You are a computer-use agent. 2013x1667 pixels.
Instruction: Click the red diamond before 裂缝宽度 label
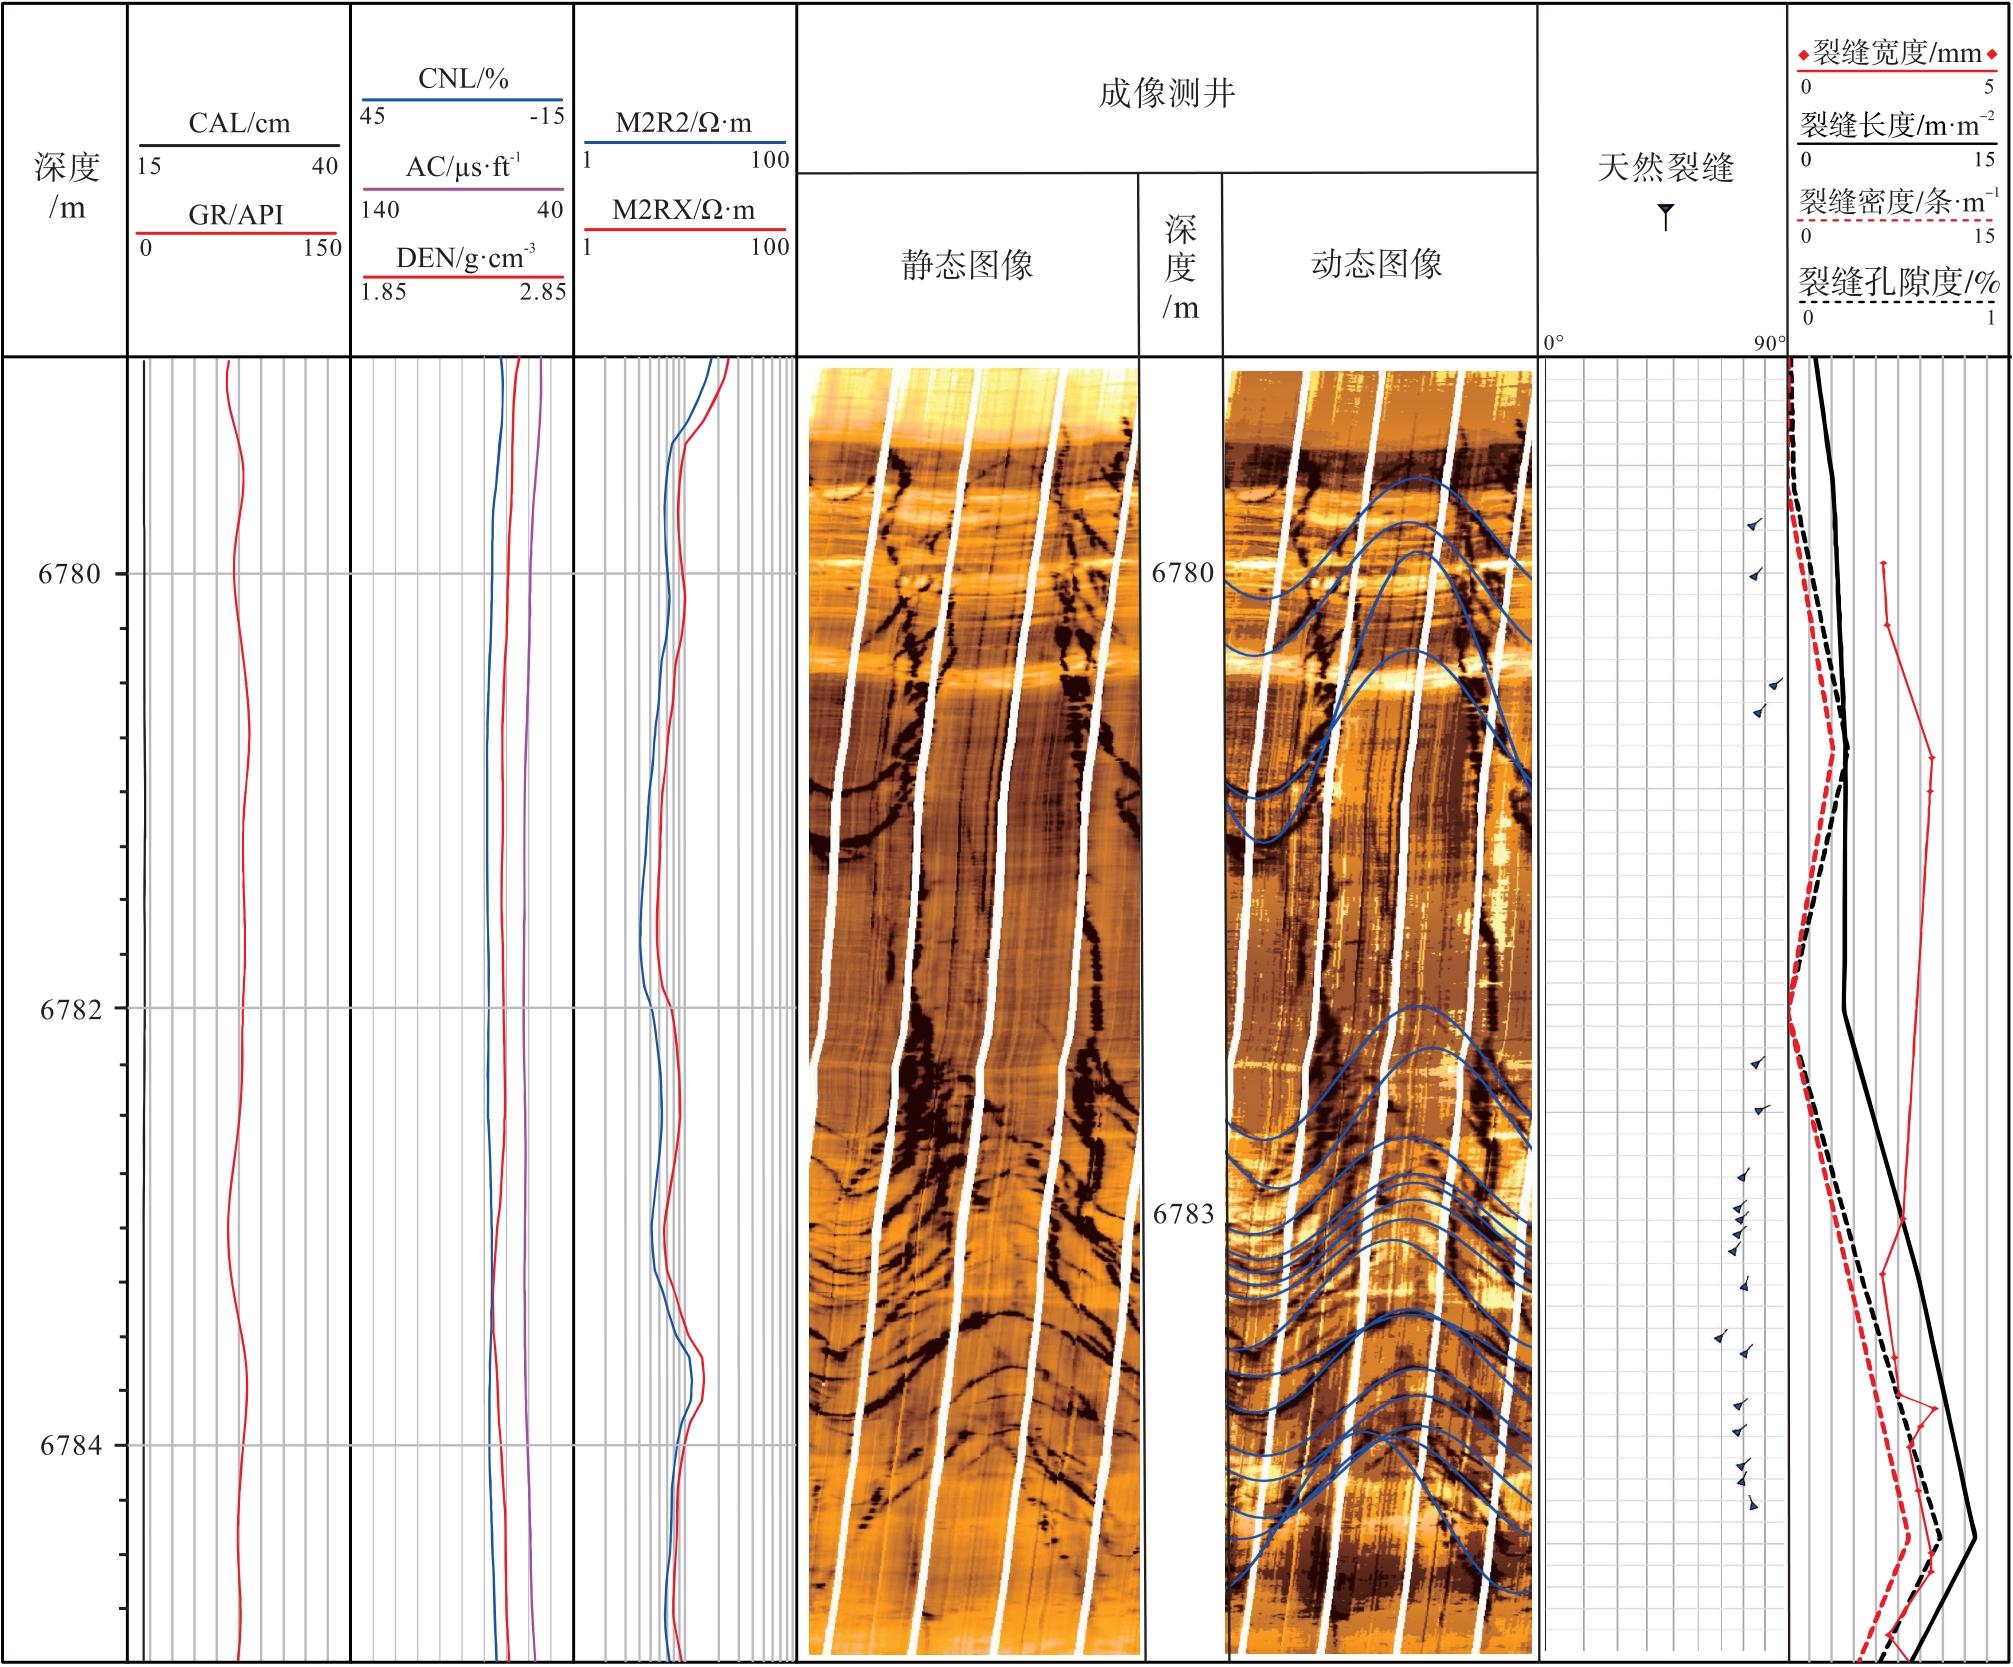click(x=1804, y=55)
